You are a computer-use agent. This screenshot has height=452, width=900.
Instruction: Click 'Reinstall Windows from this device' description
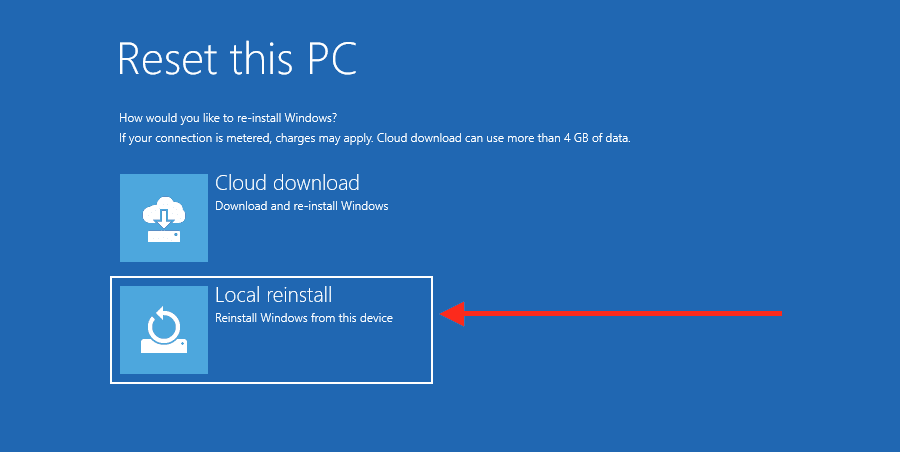[x=304, y=318]
